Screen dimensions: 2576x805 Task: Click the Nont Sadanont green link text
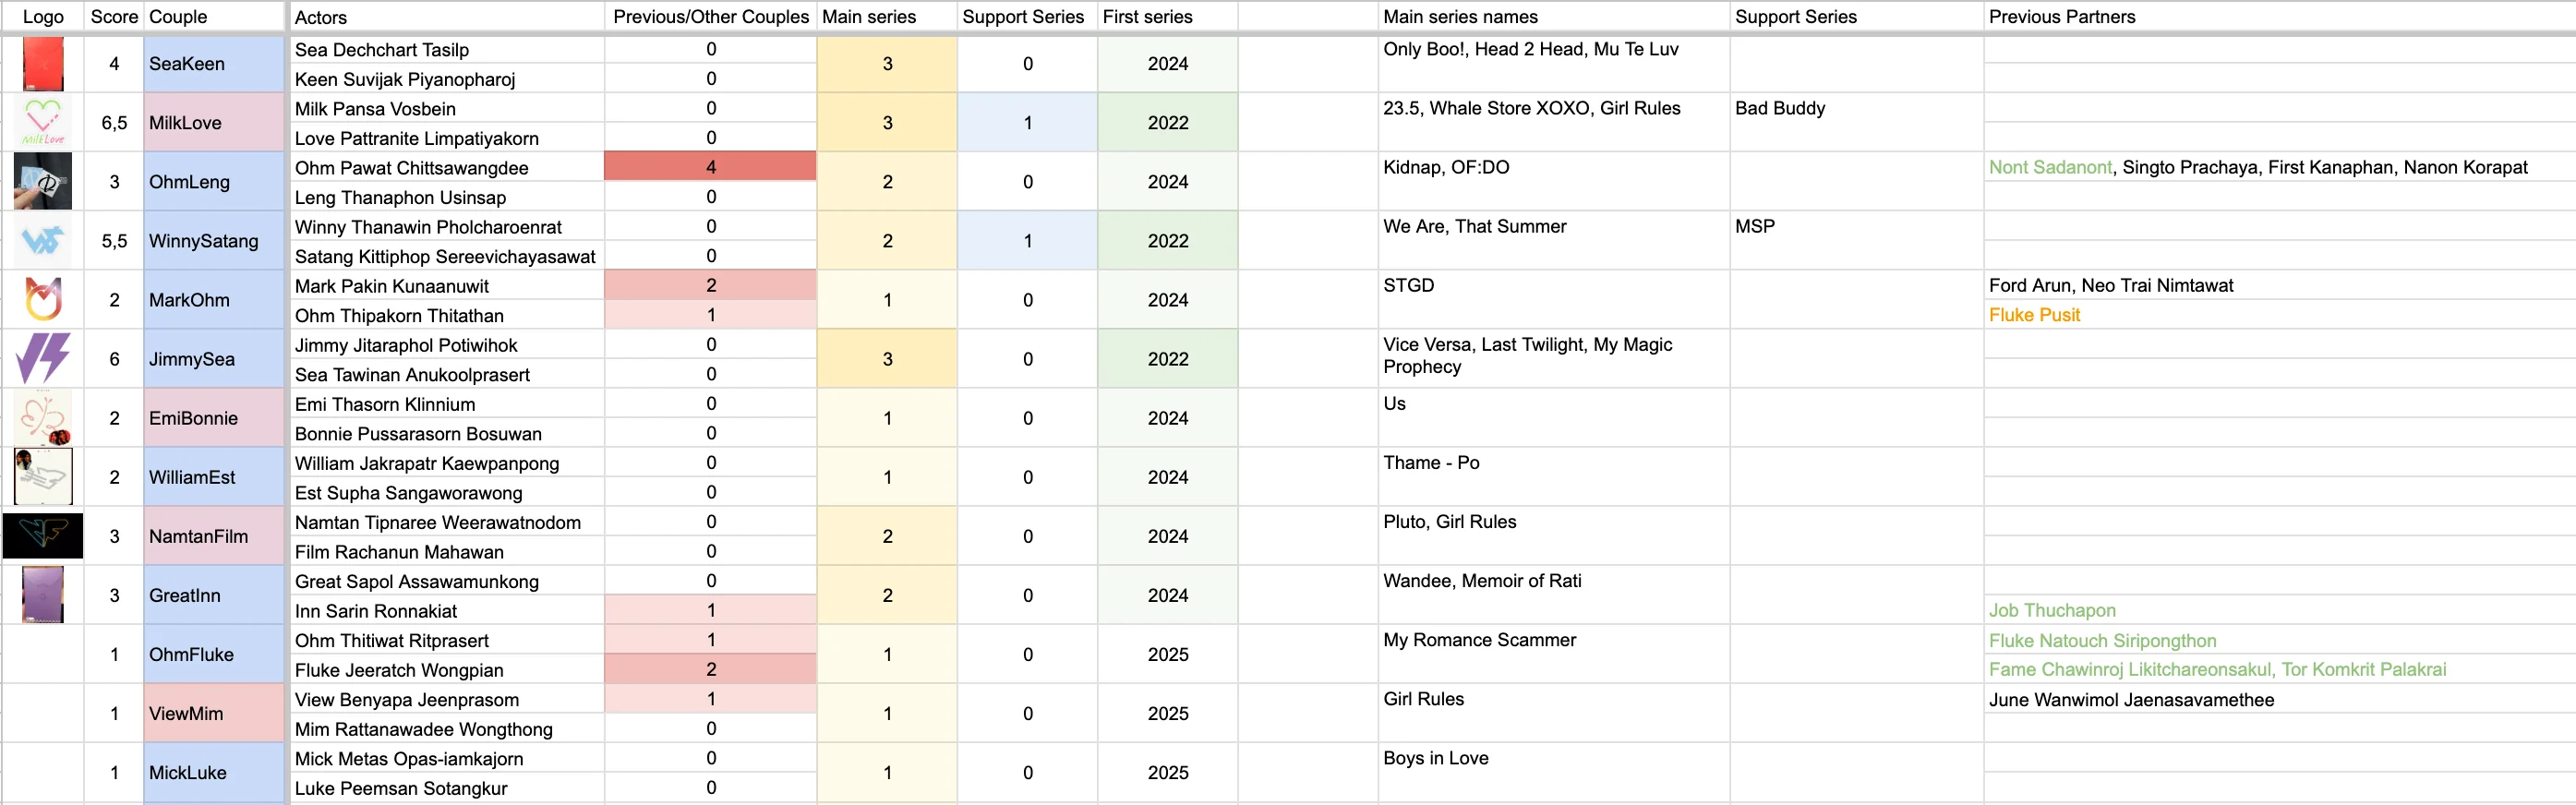point(2050,168)
